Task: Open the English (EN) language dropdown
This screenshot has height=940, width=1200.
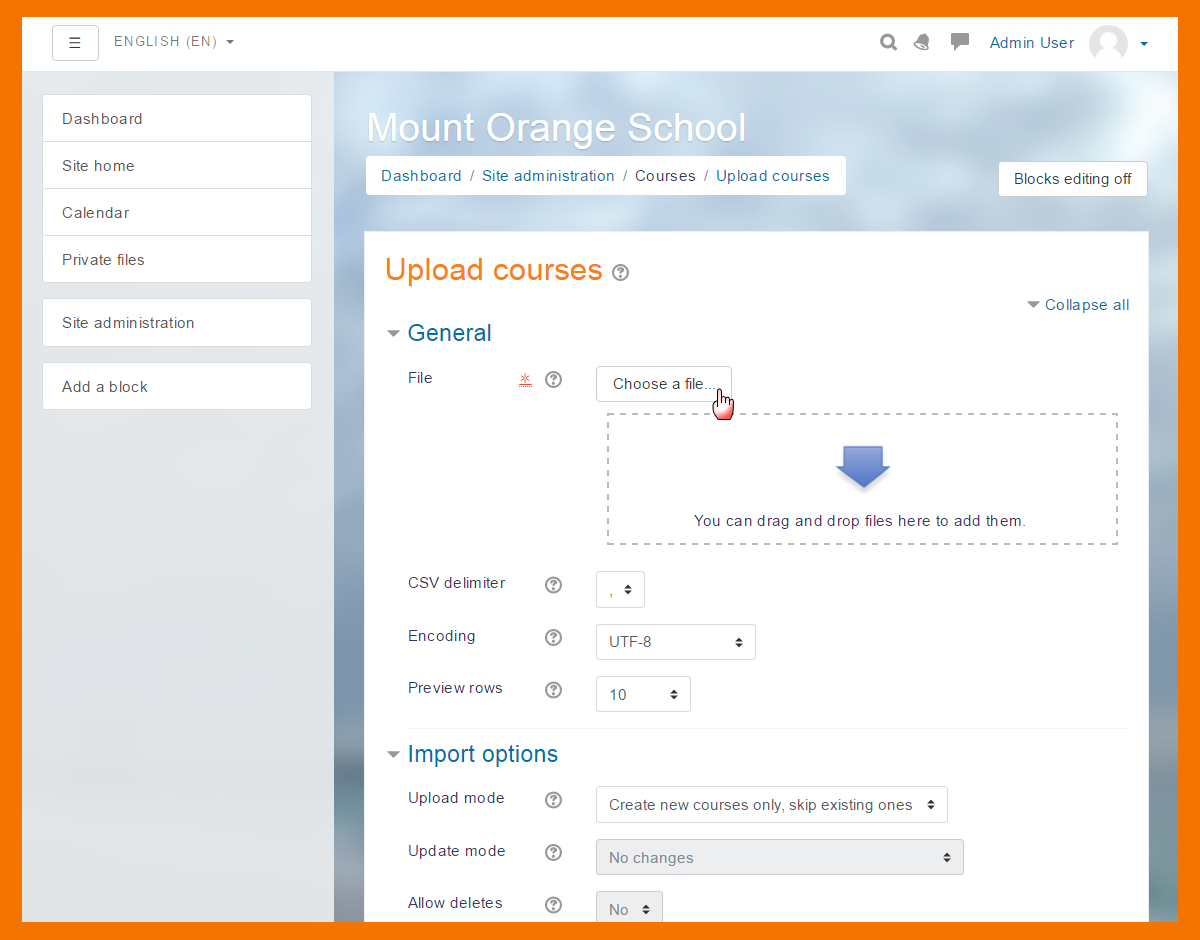Action: click(x=174, y=42)
